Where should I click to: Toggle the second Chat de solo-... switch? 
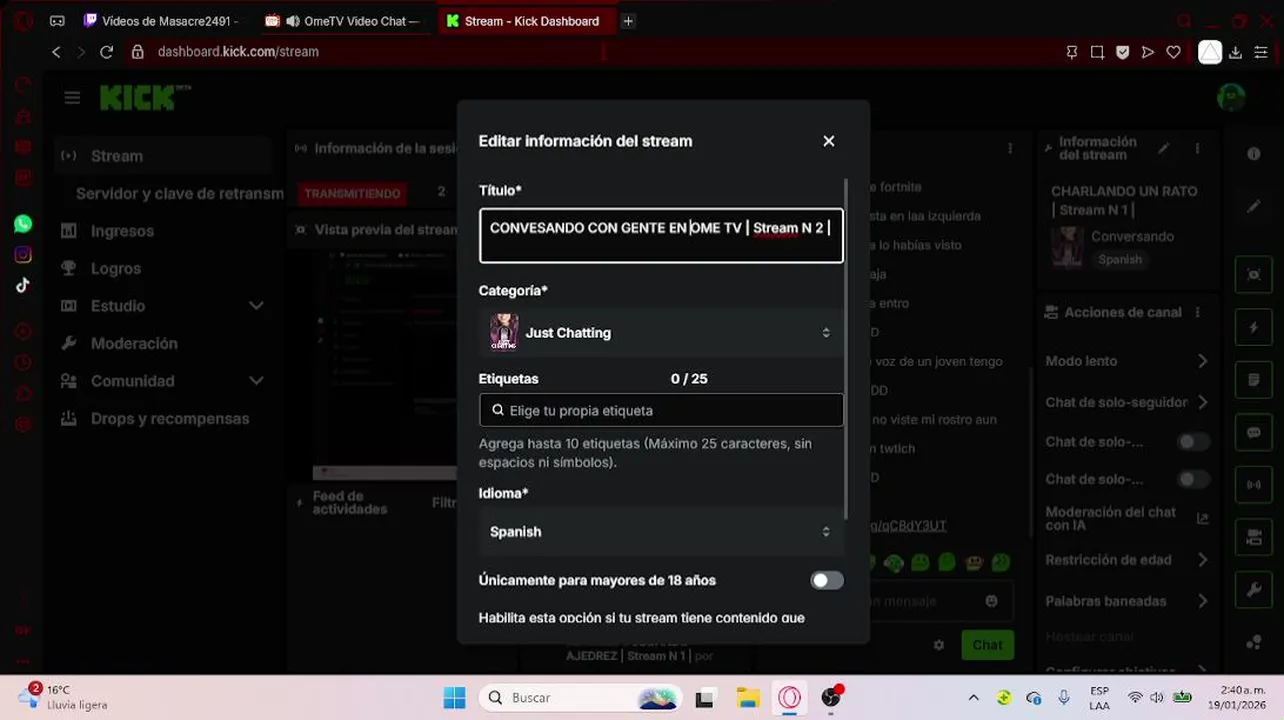pos(1193,479)
